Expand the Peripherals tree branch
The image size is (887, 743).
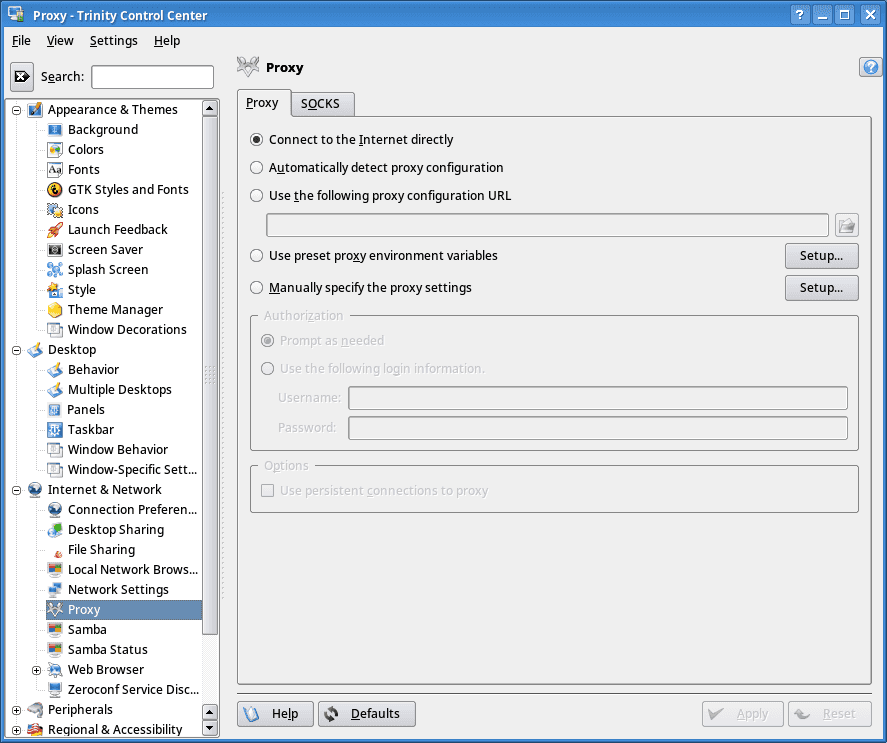point(16,710)
